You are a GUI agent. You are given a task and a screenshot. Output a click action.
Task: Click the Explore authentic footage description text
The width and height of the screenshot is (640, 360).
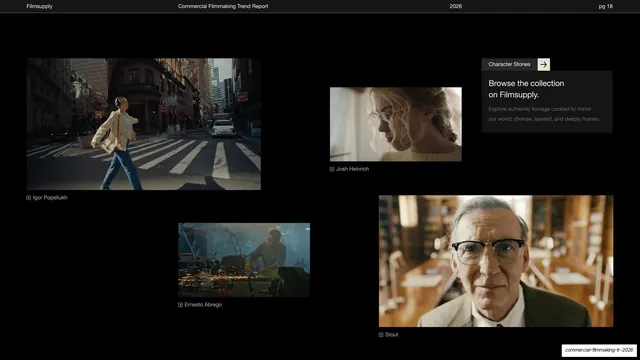point(544,114)
